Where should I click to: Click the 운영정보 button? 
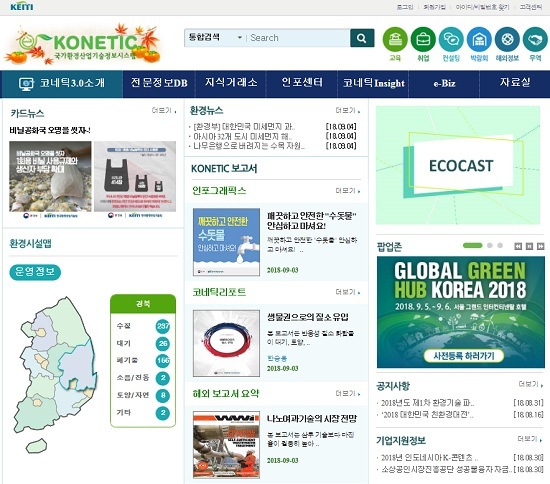(35, 272)
